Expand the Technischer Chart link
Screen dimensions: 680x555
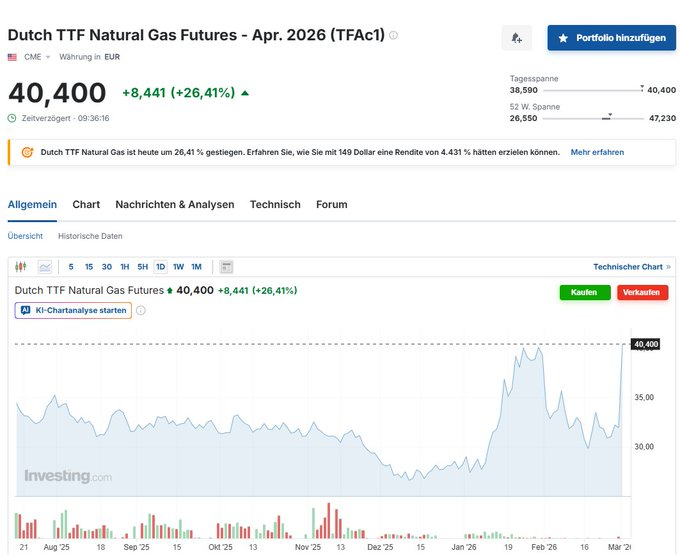(x=631, y=267)
